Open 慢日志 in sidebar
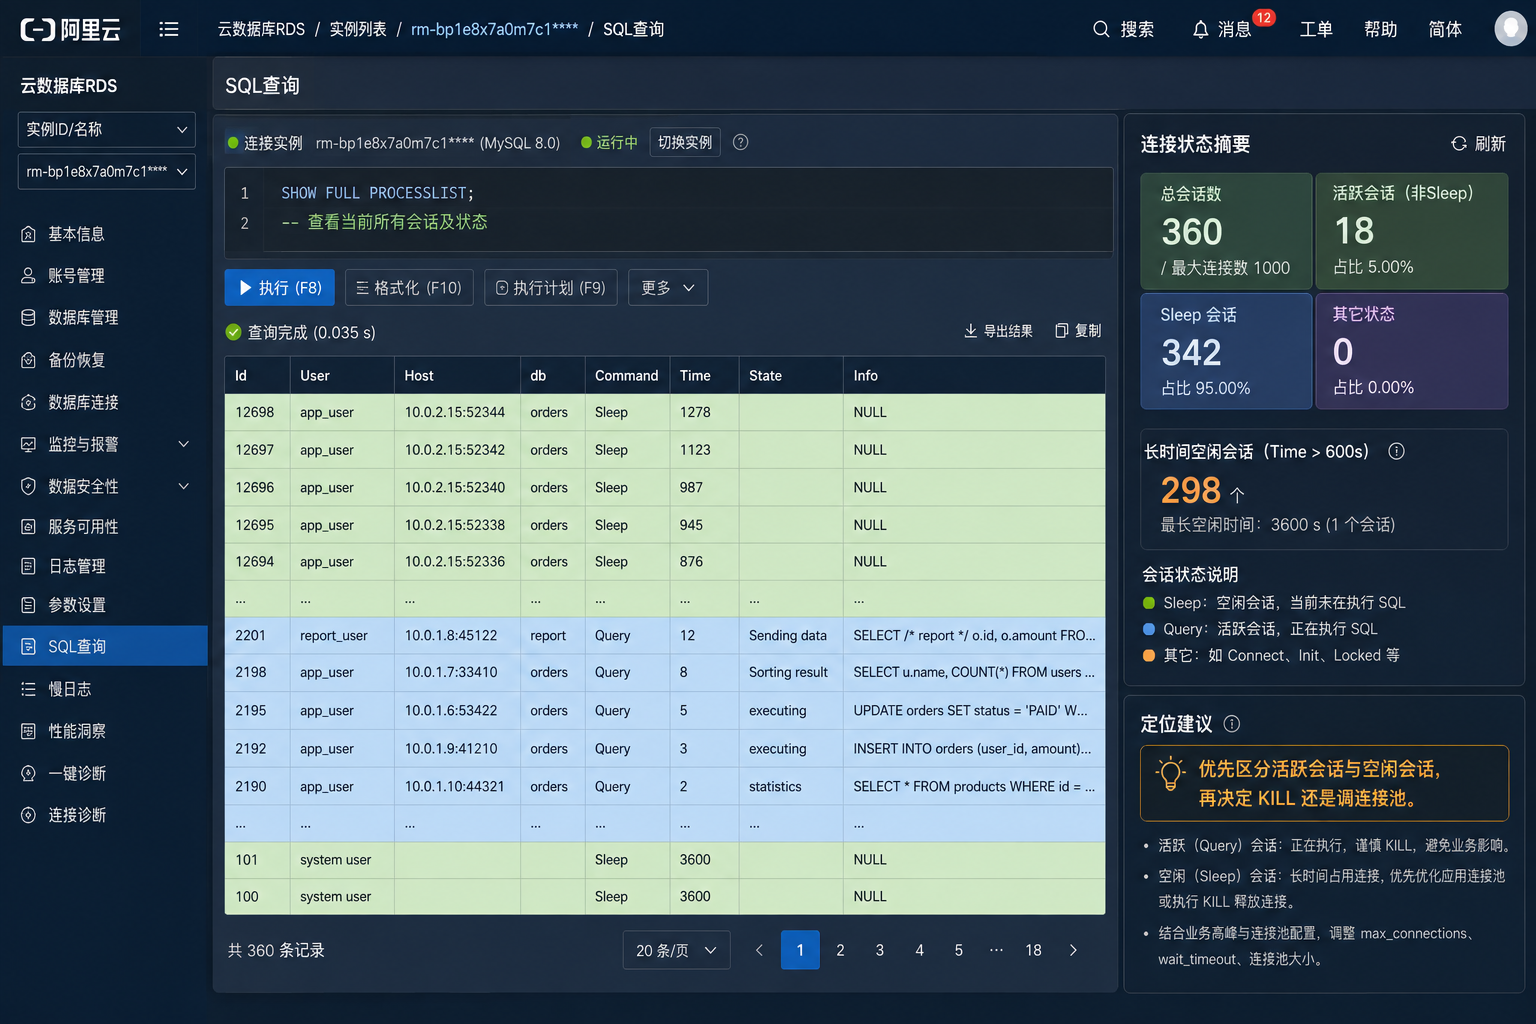This screenshot has width=1536, height=1024. [x=105, y=689]
